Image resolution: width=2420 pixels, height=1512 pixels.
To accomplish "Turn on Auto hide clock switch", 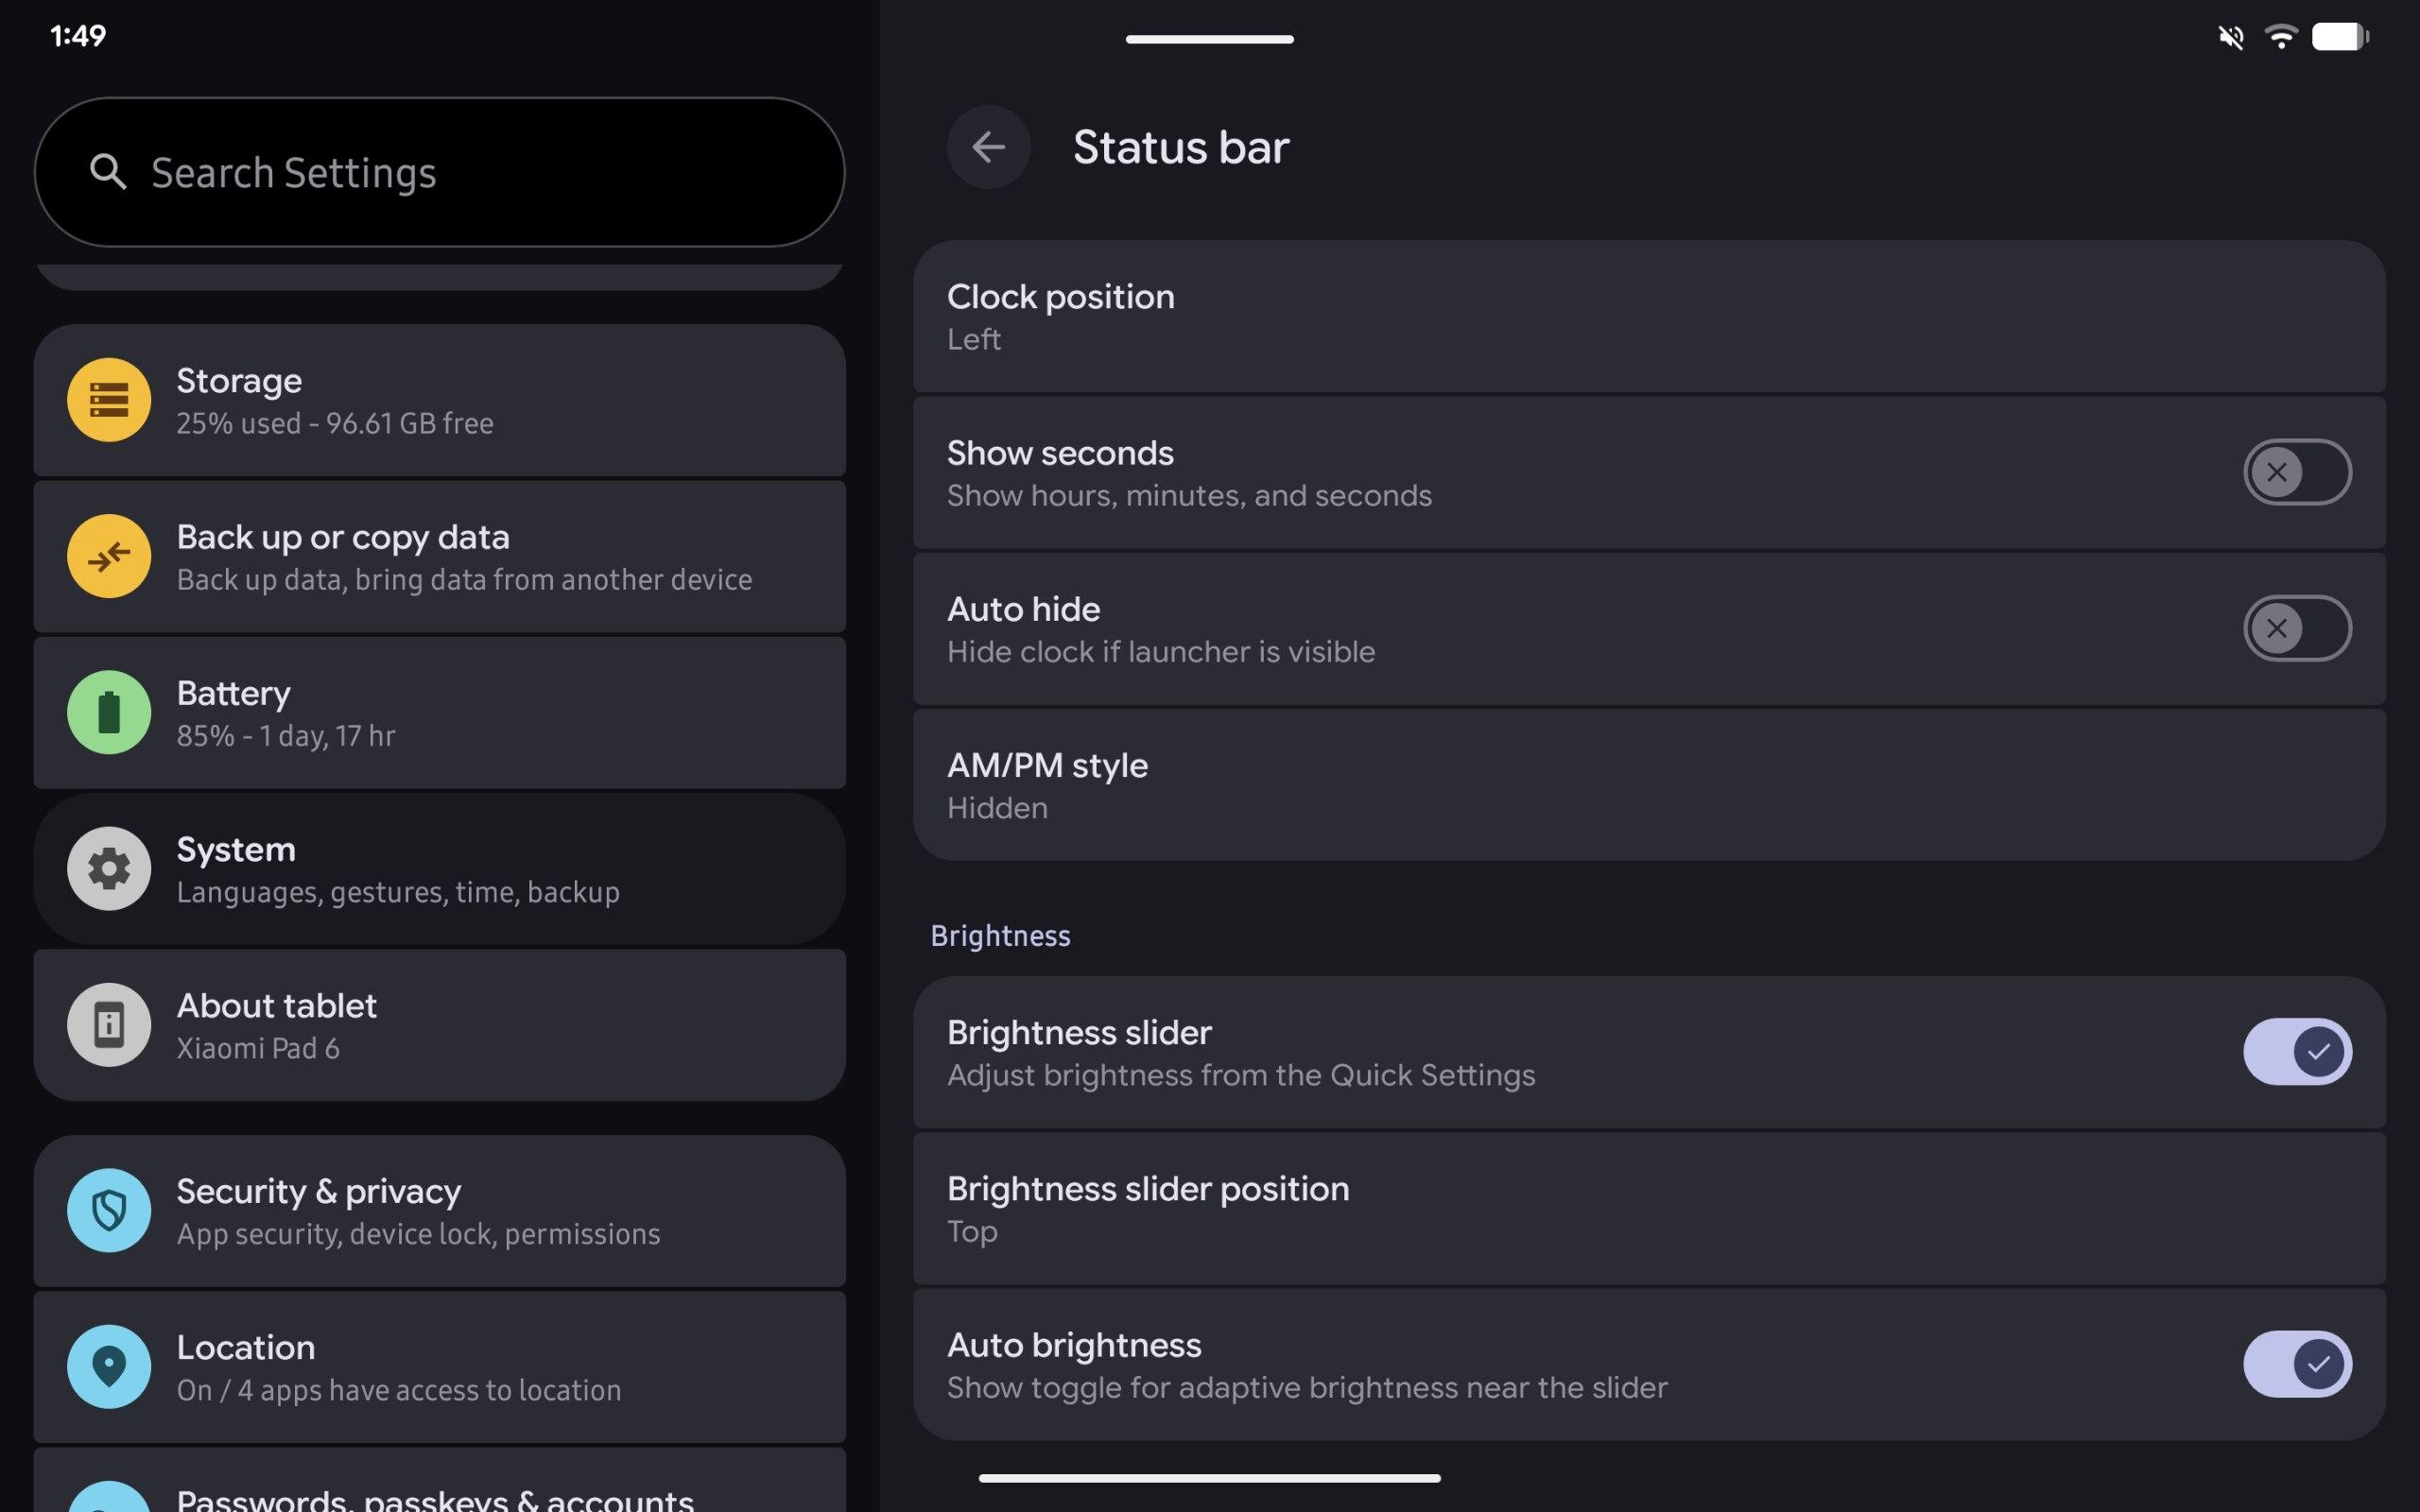I will (2296, 628).
